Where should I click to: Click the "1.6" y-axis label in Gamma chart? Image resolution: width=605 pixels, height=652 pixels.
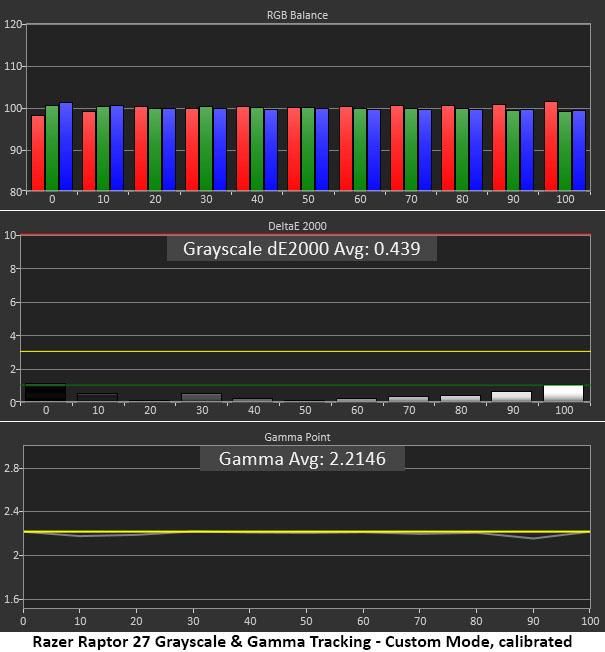click(x=11, y=599)
